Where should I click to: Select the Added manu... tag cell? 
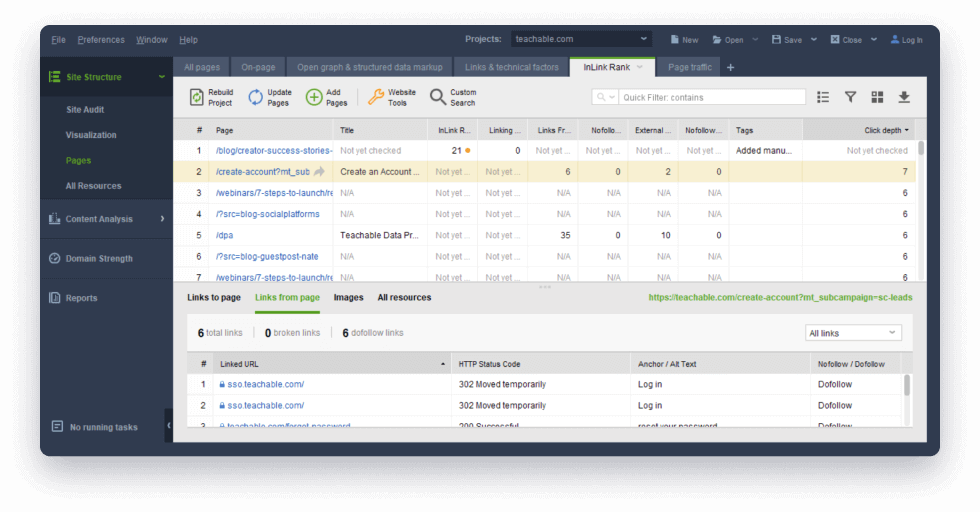[x=764, y=151]
